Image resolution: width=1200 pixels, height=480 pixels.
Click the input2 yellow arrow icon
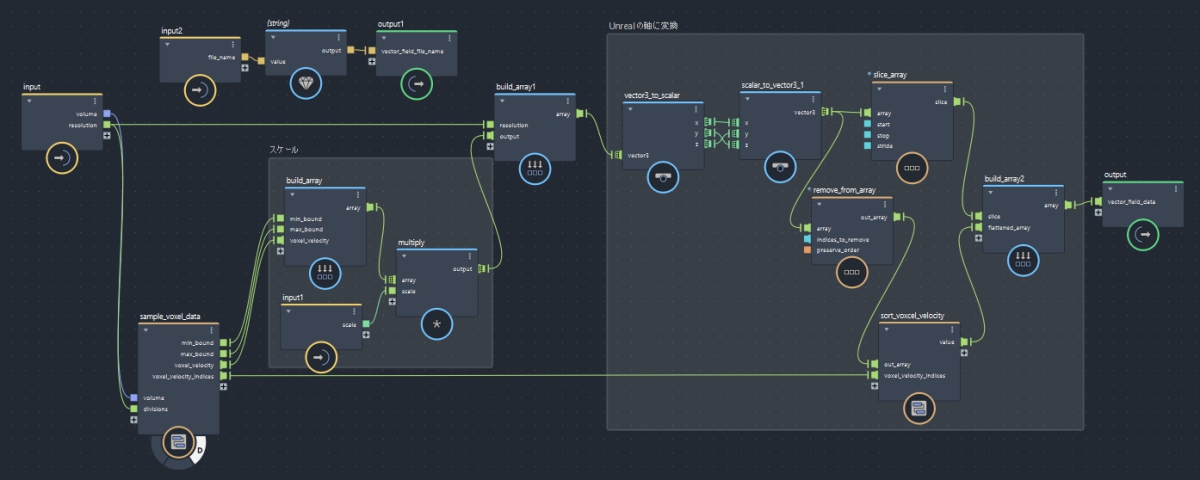tap(199, 91)
